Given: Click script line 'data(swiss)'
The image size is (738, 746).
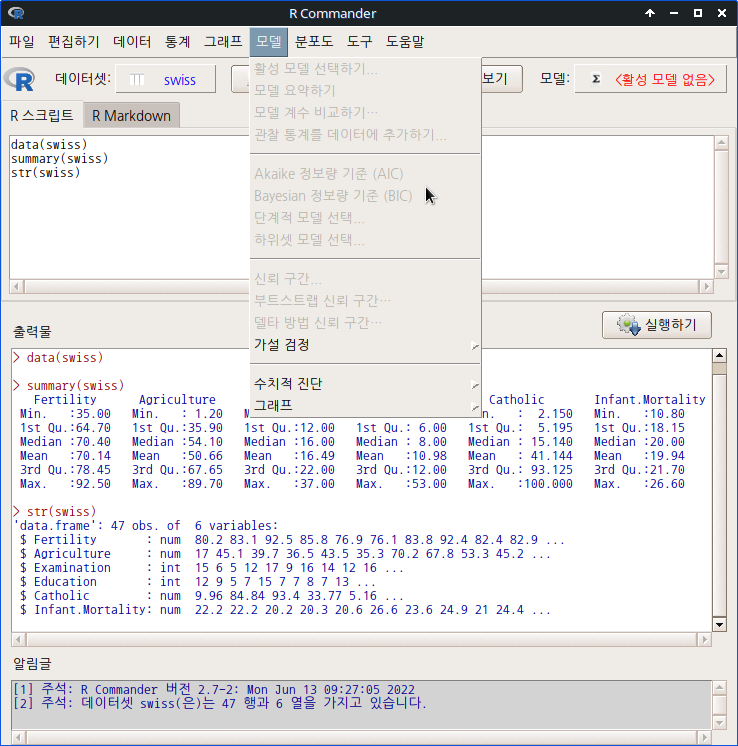Looking at the screenshot, I should [49, 144].
